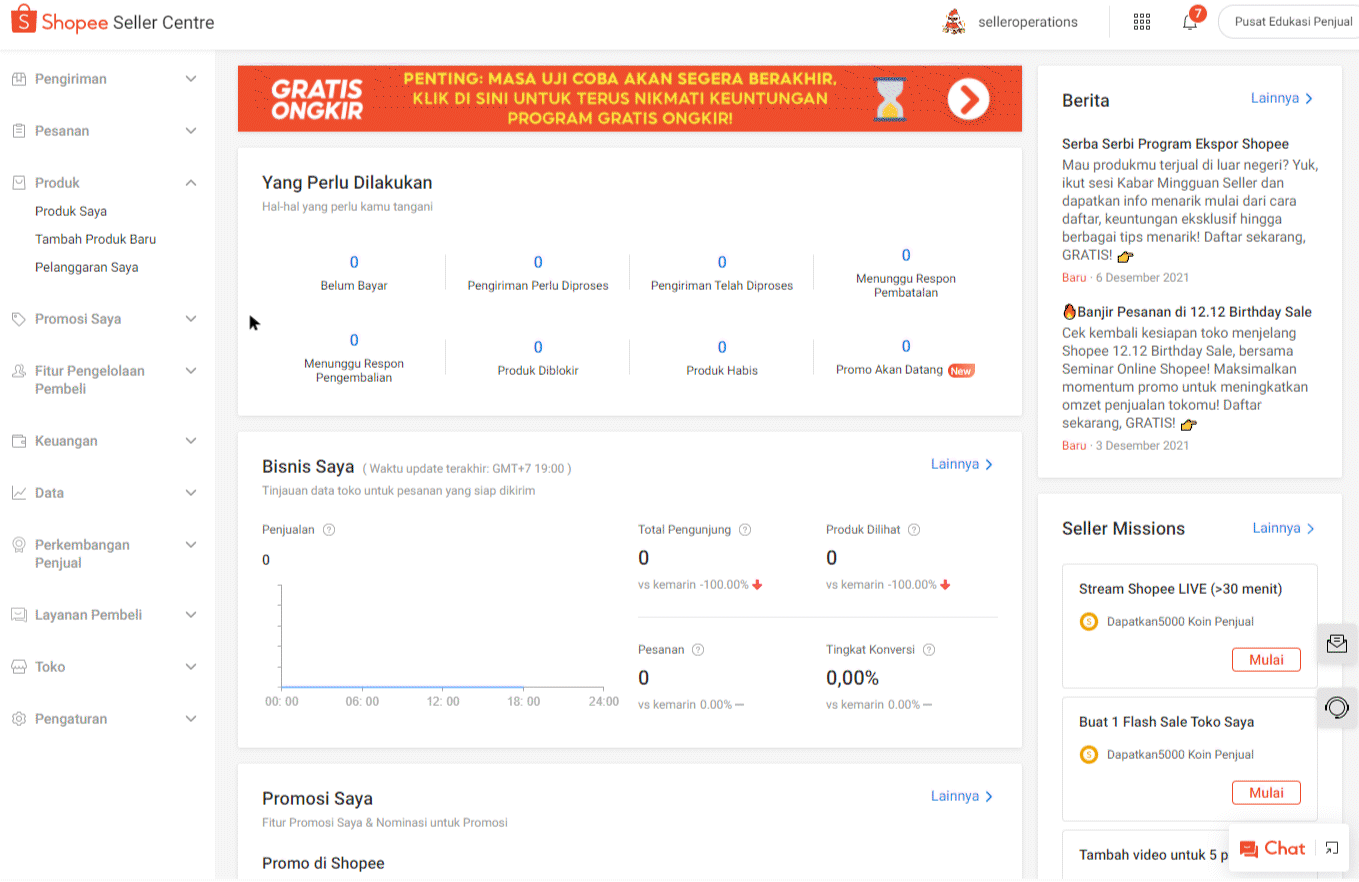Select Tambah Produk Baru menu item

tap(95, 239)
